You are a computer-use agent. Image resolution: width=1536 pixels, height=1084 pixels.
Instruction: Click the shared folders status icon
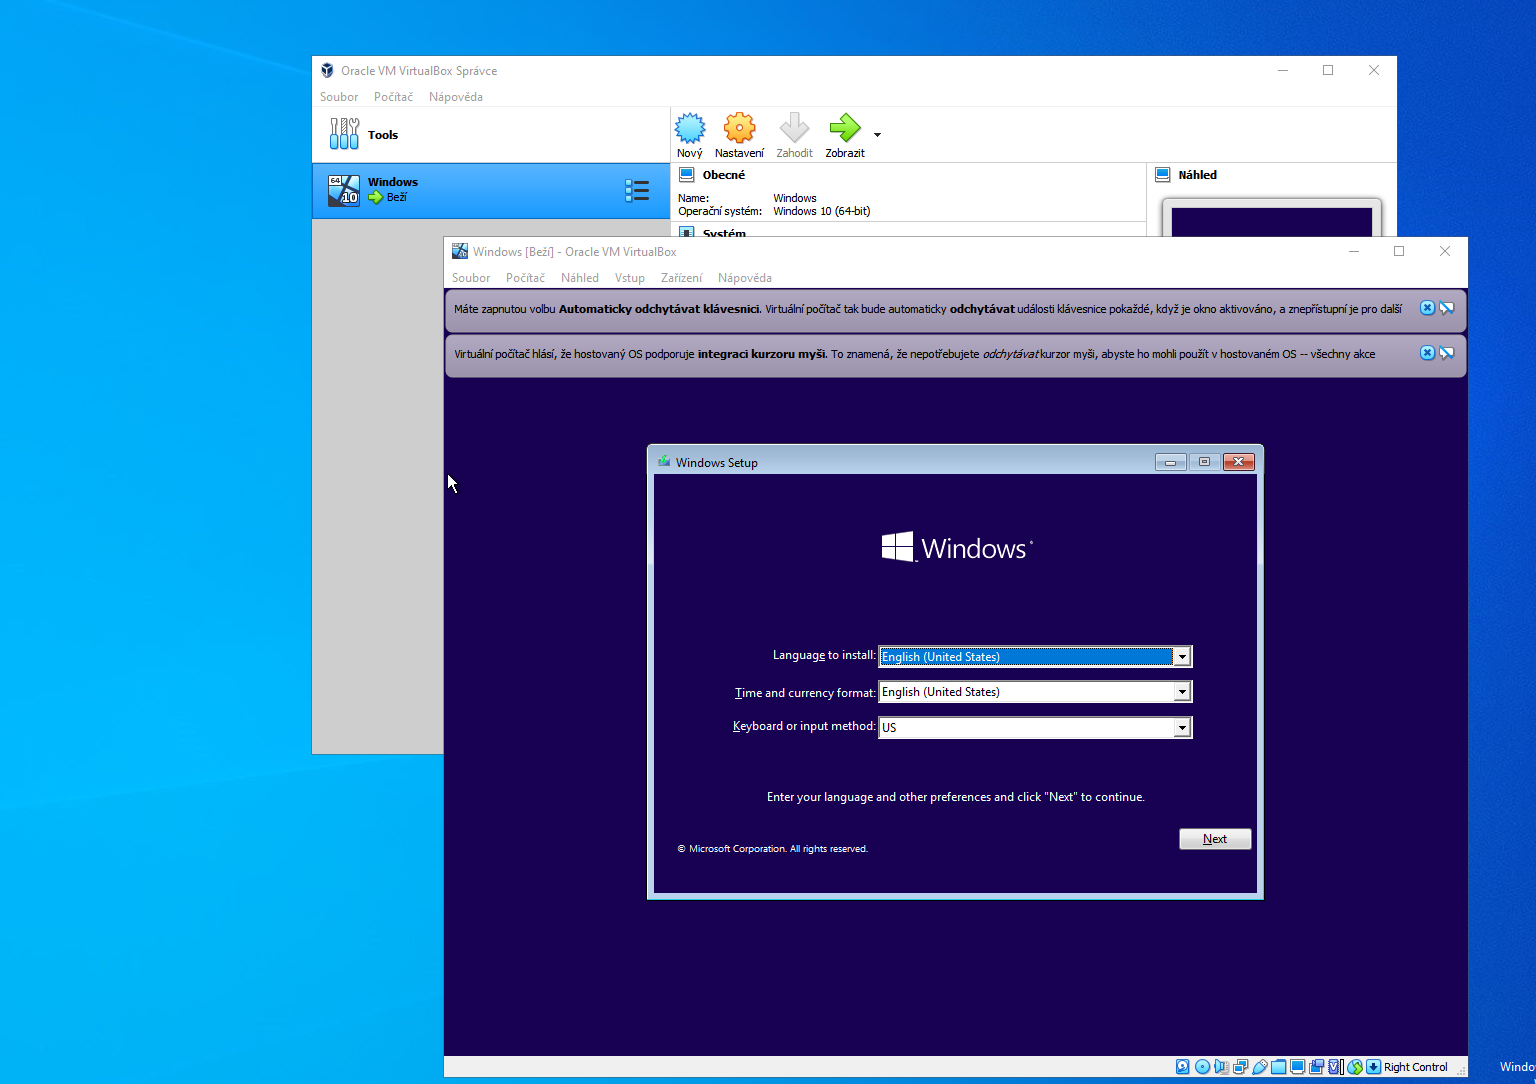tap(1279, 1067)
